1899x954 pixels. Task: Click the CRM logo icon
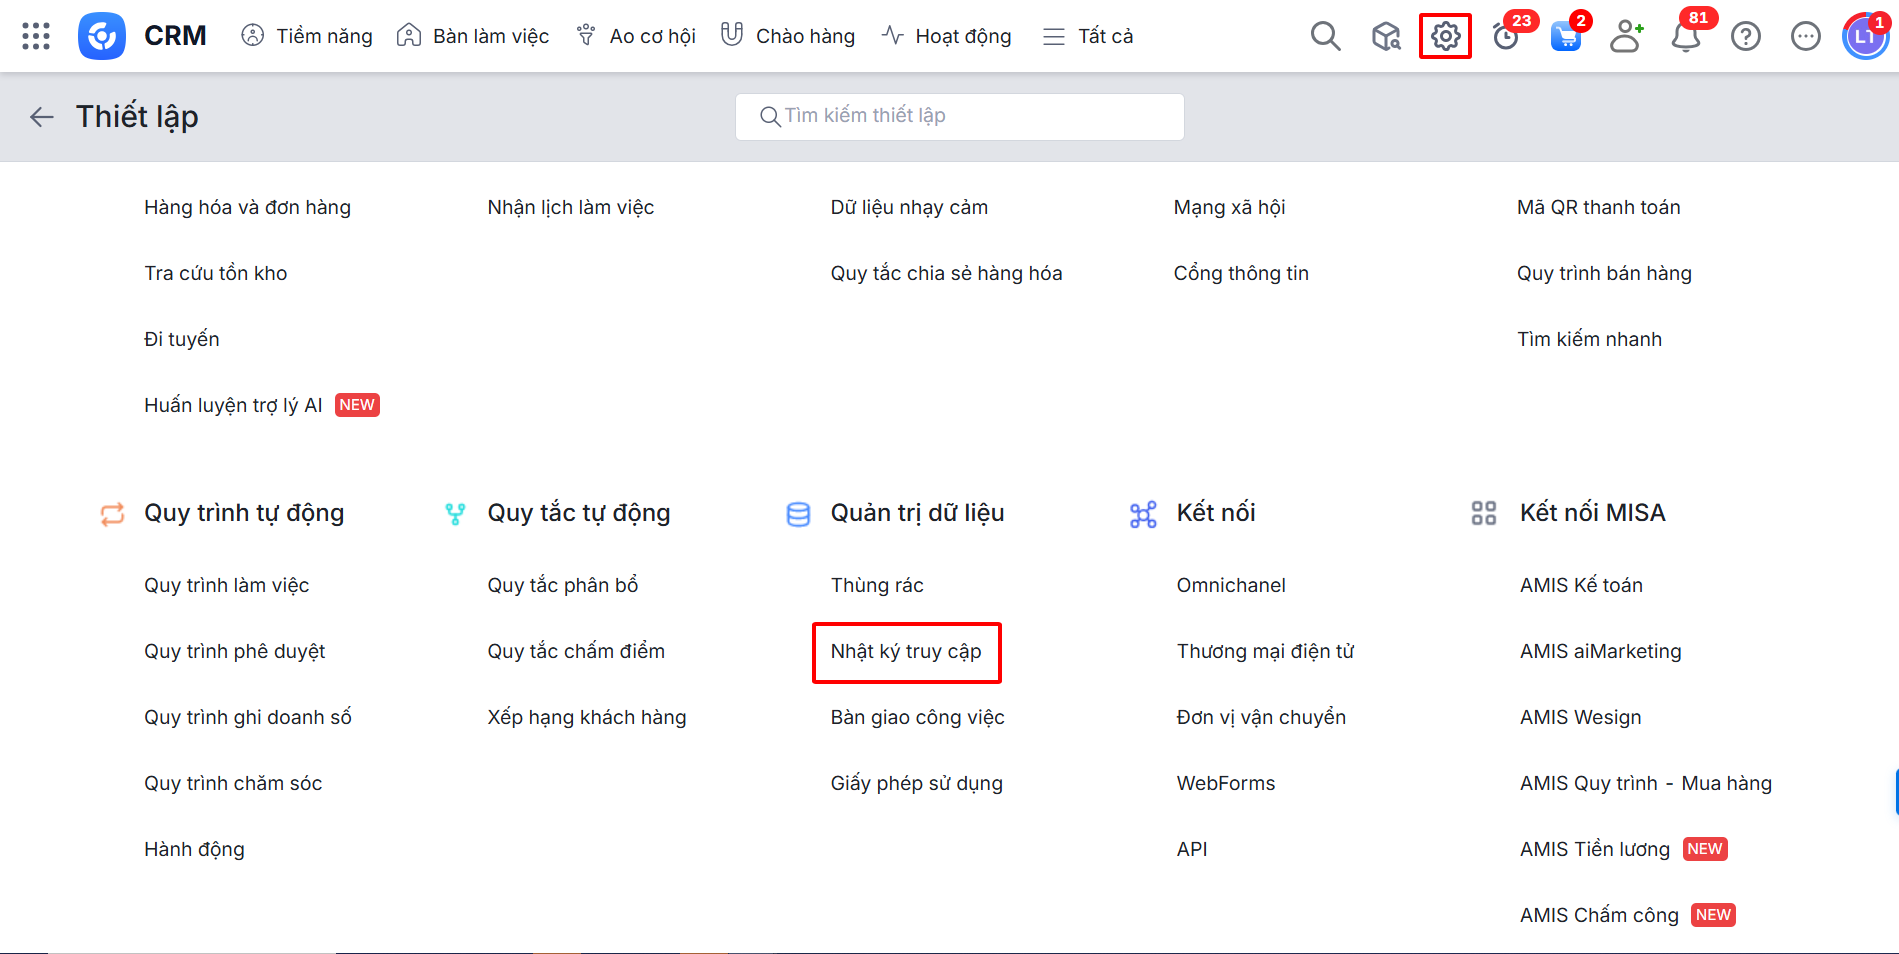(x=102, y=36)
